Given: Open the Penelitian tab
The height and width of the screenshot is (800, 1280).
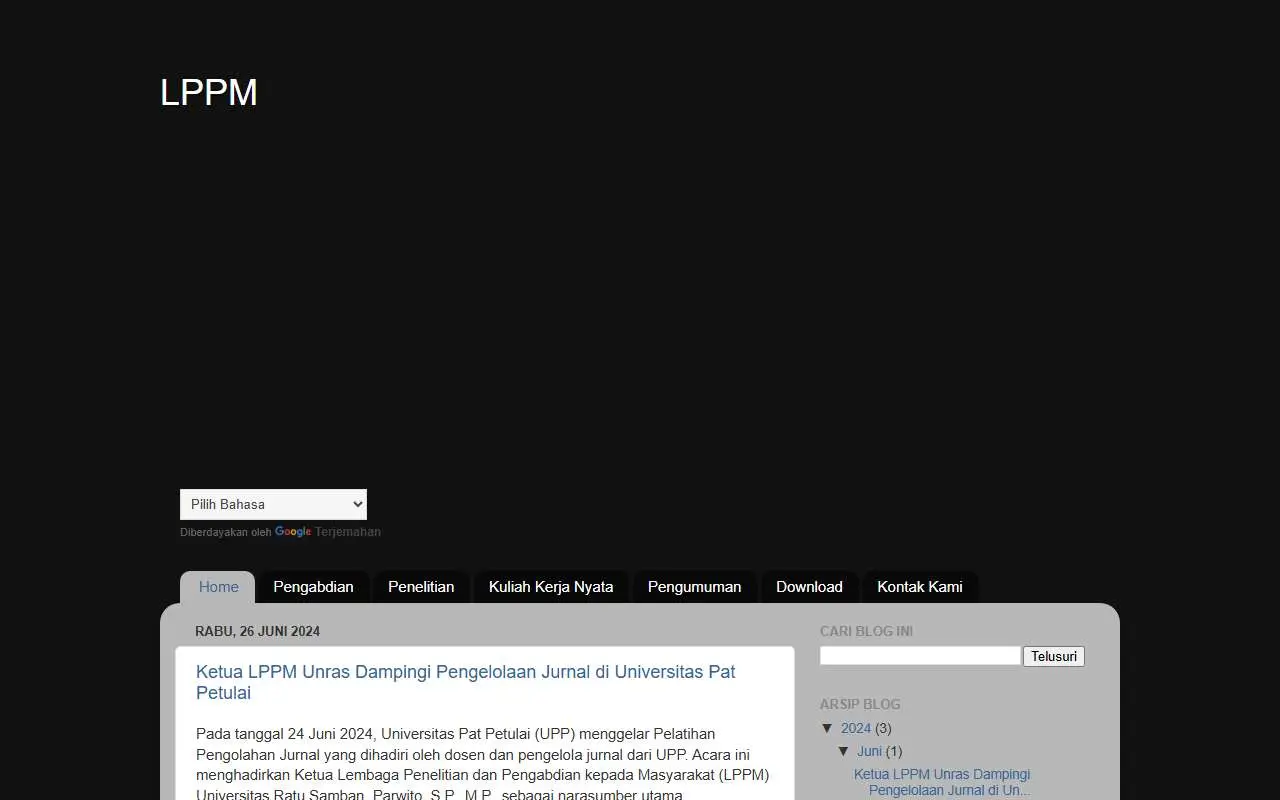Looking at the screenshot, I should tap(421, 587).
